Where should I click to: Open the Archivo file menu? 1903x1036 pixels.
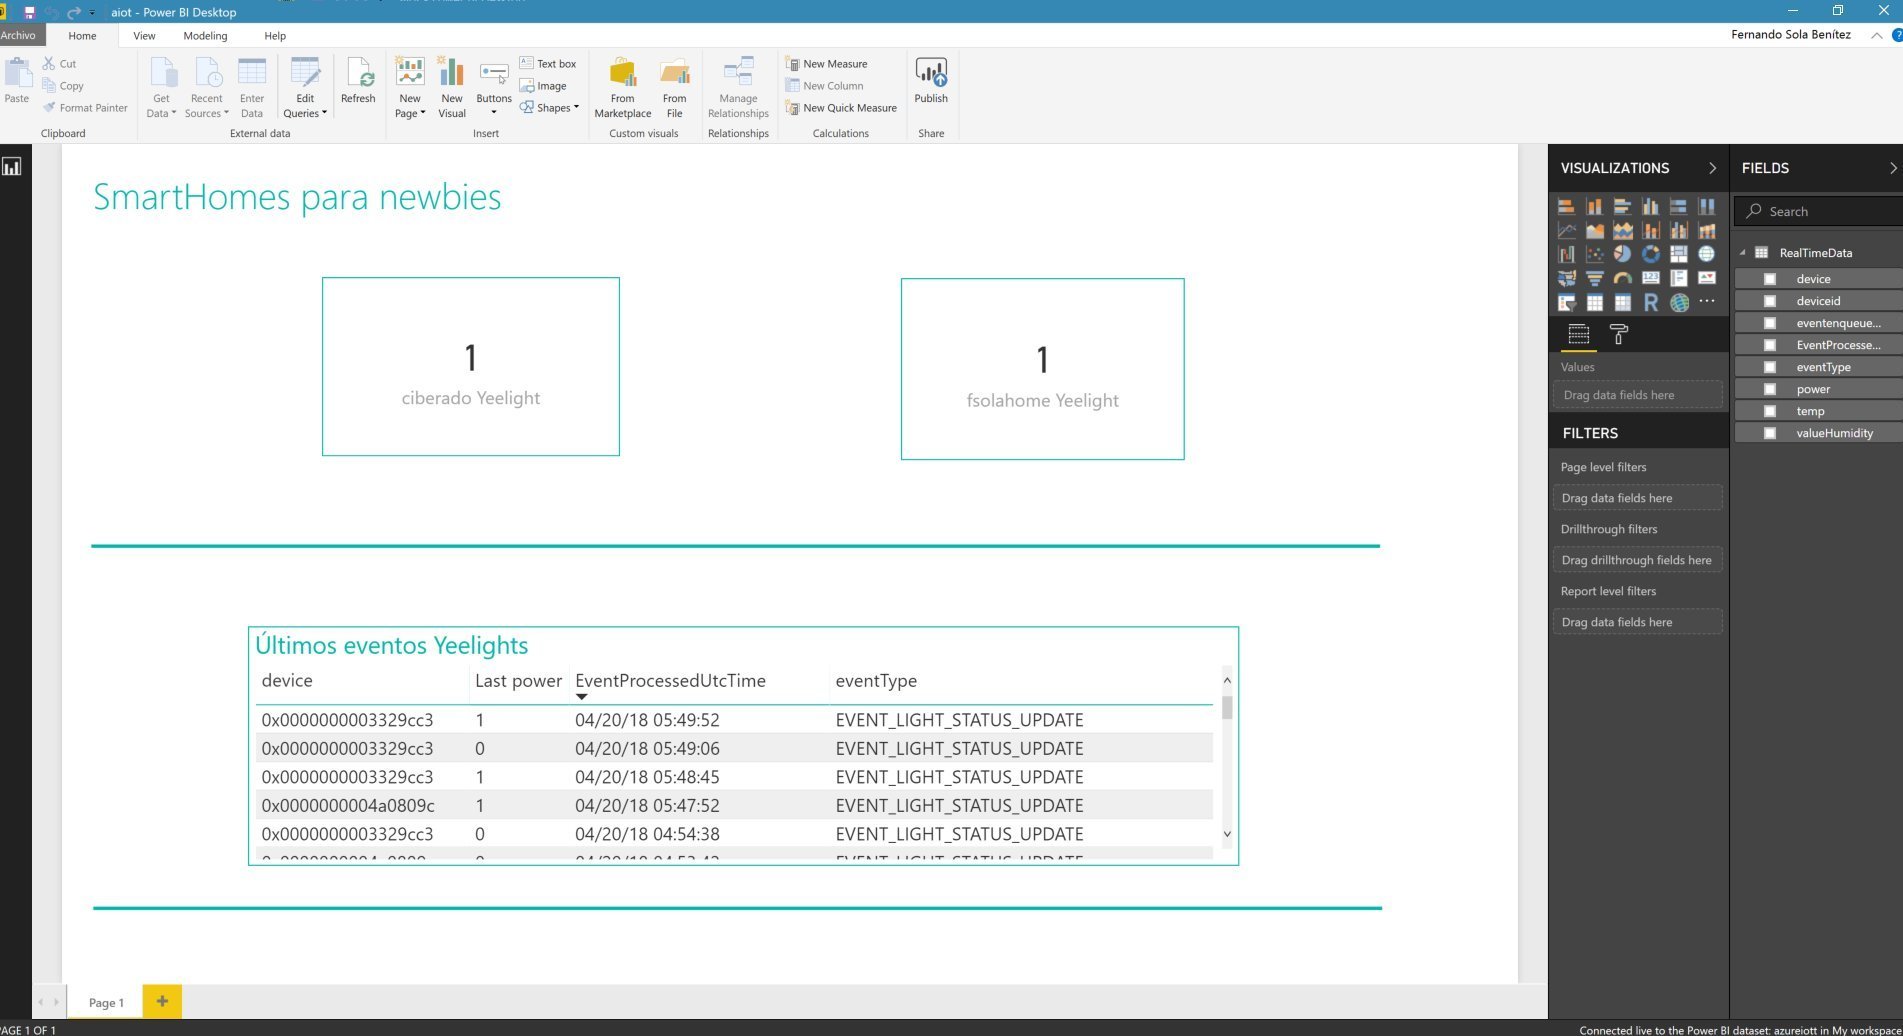[x=18, y=35]
